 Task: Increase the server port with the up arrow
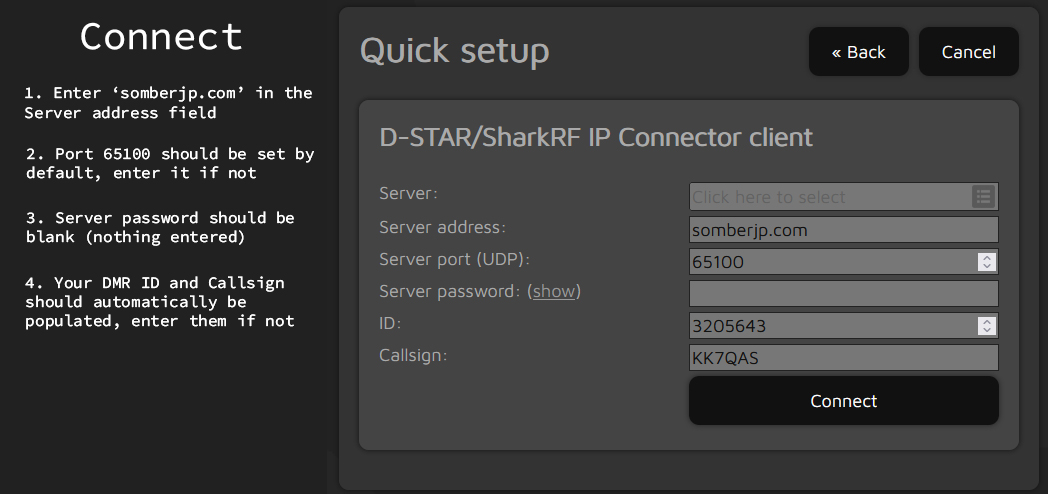[987, 257]
